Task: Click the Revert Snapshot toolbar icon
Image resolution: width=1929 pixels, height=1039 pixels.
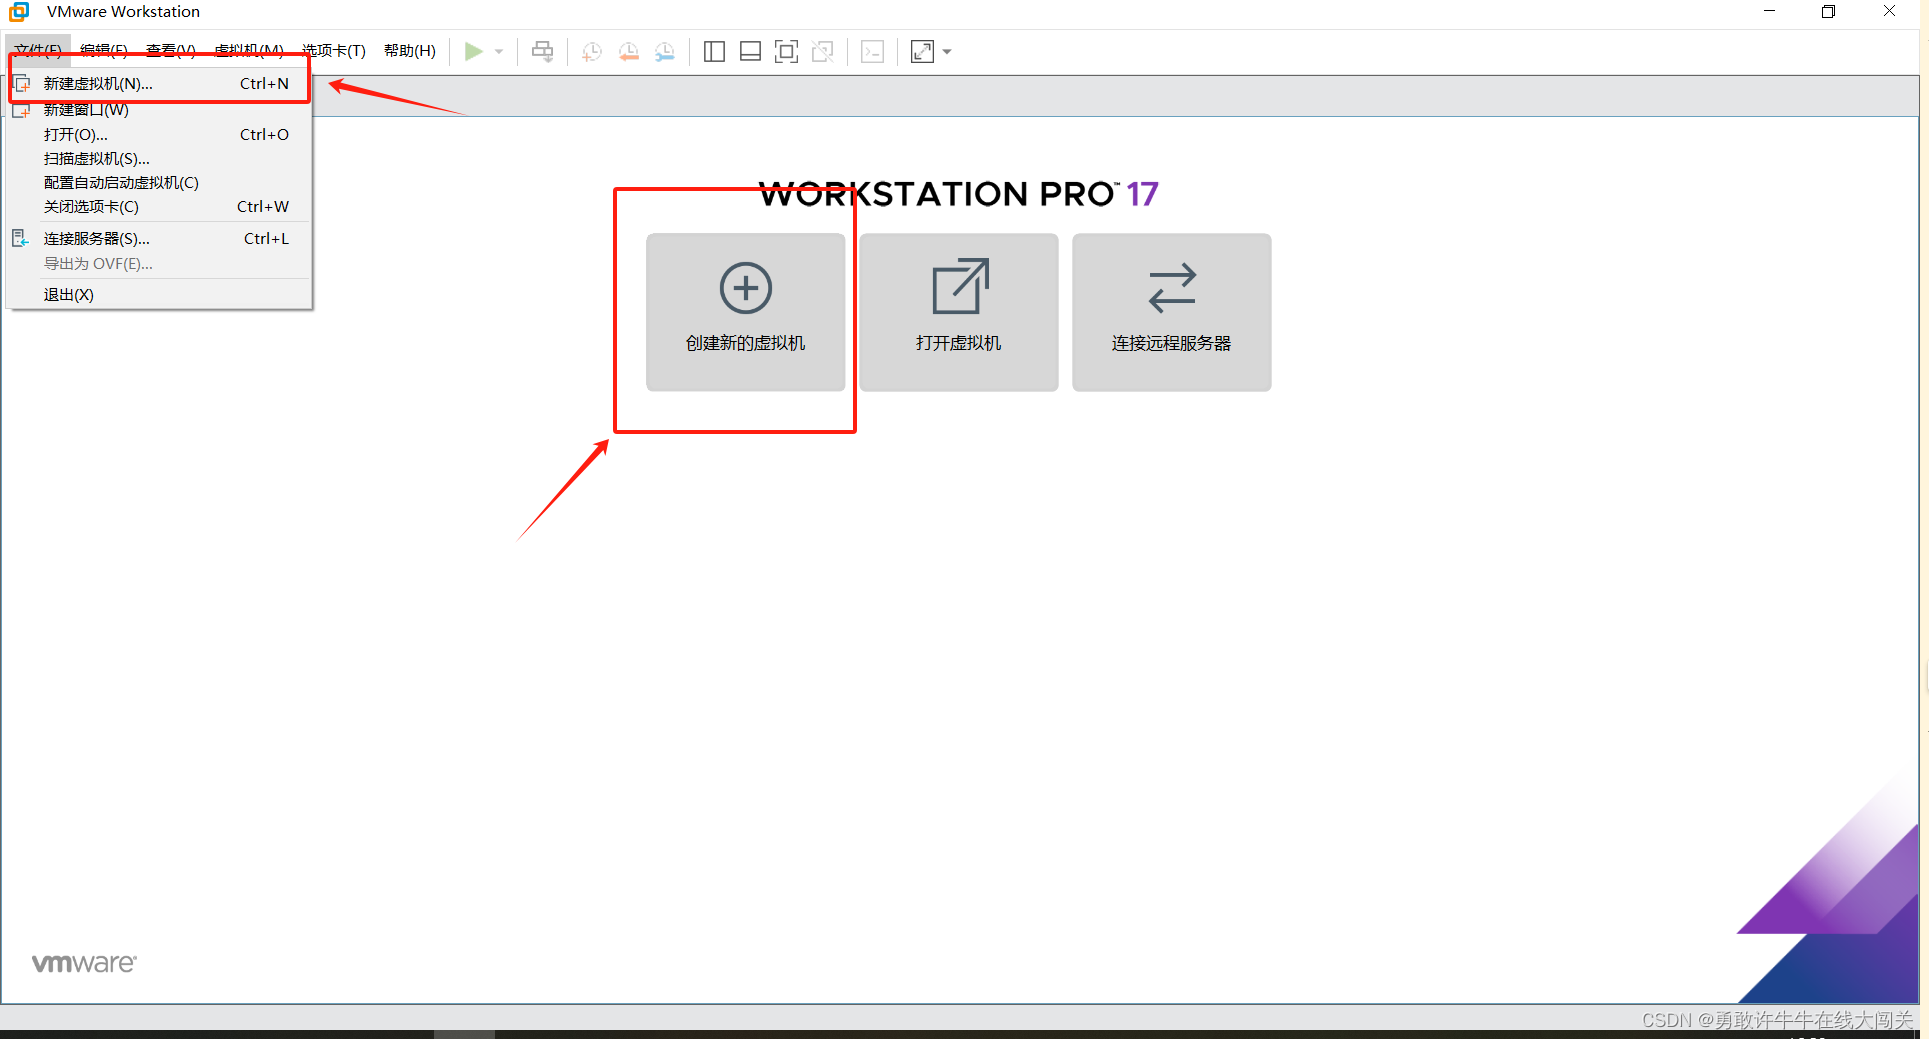Action: click(x=629, y=51)
